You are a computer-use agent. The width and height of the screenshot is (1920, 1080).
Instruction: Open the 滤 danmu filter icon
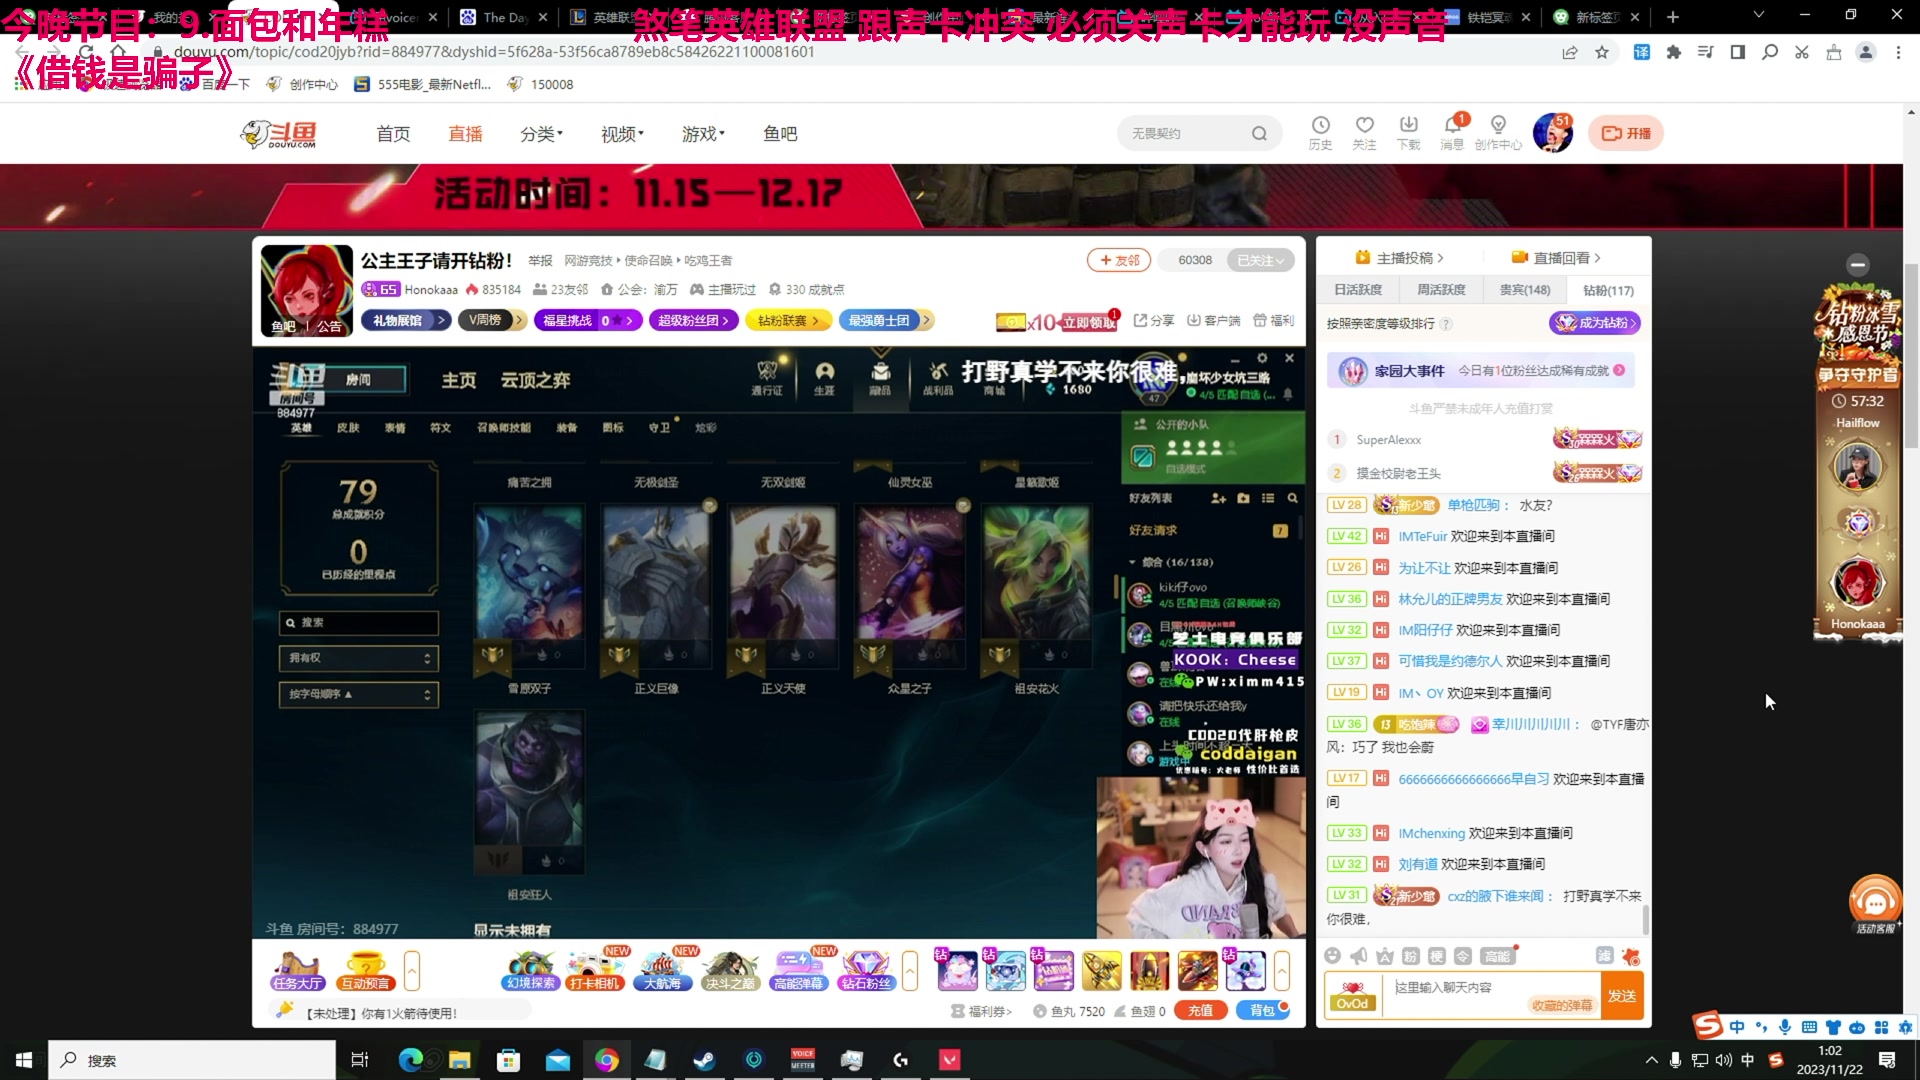(1604, 956)
